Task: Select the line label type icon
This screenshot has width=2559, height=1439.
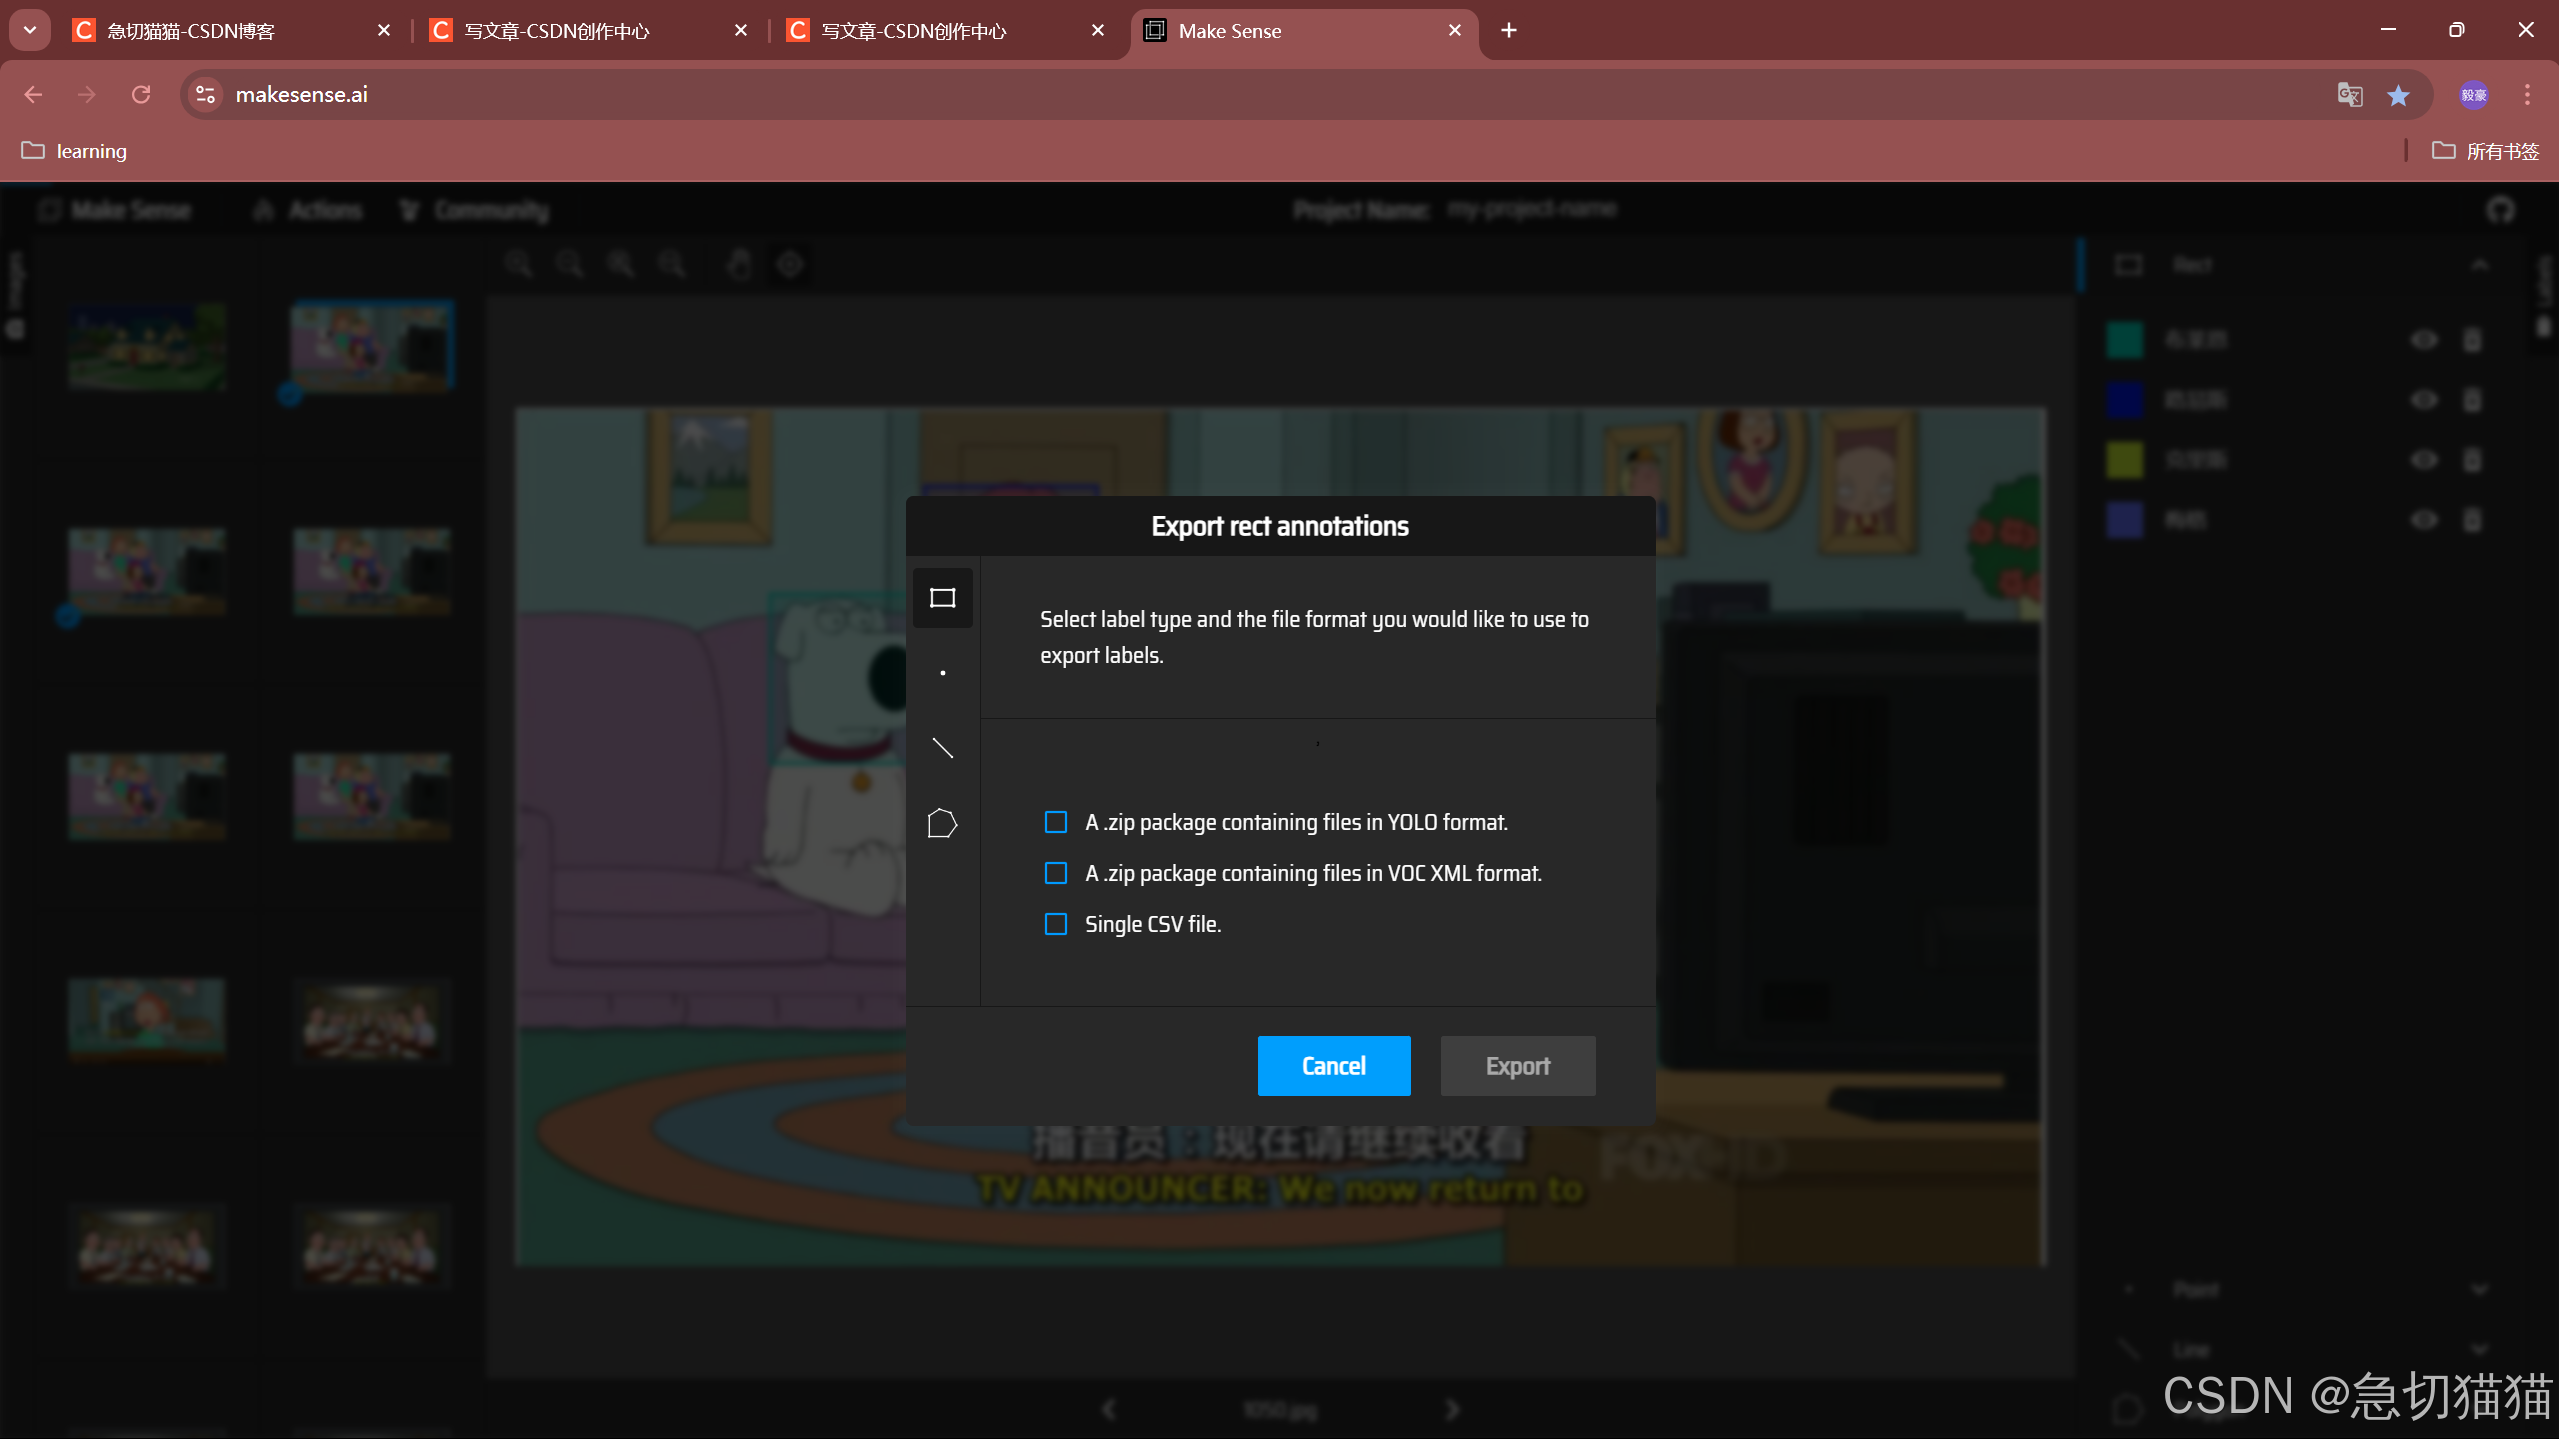Action: 942,748
